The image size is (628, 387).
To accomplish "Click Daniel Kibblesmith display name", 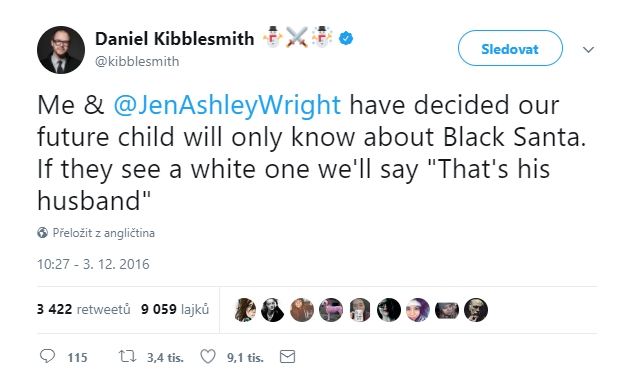I will (175, 39).
